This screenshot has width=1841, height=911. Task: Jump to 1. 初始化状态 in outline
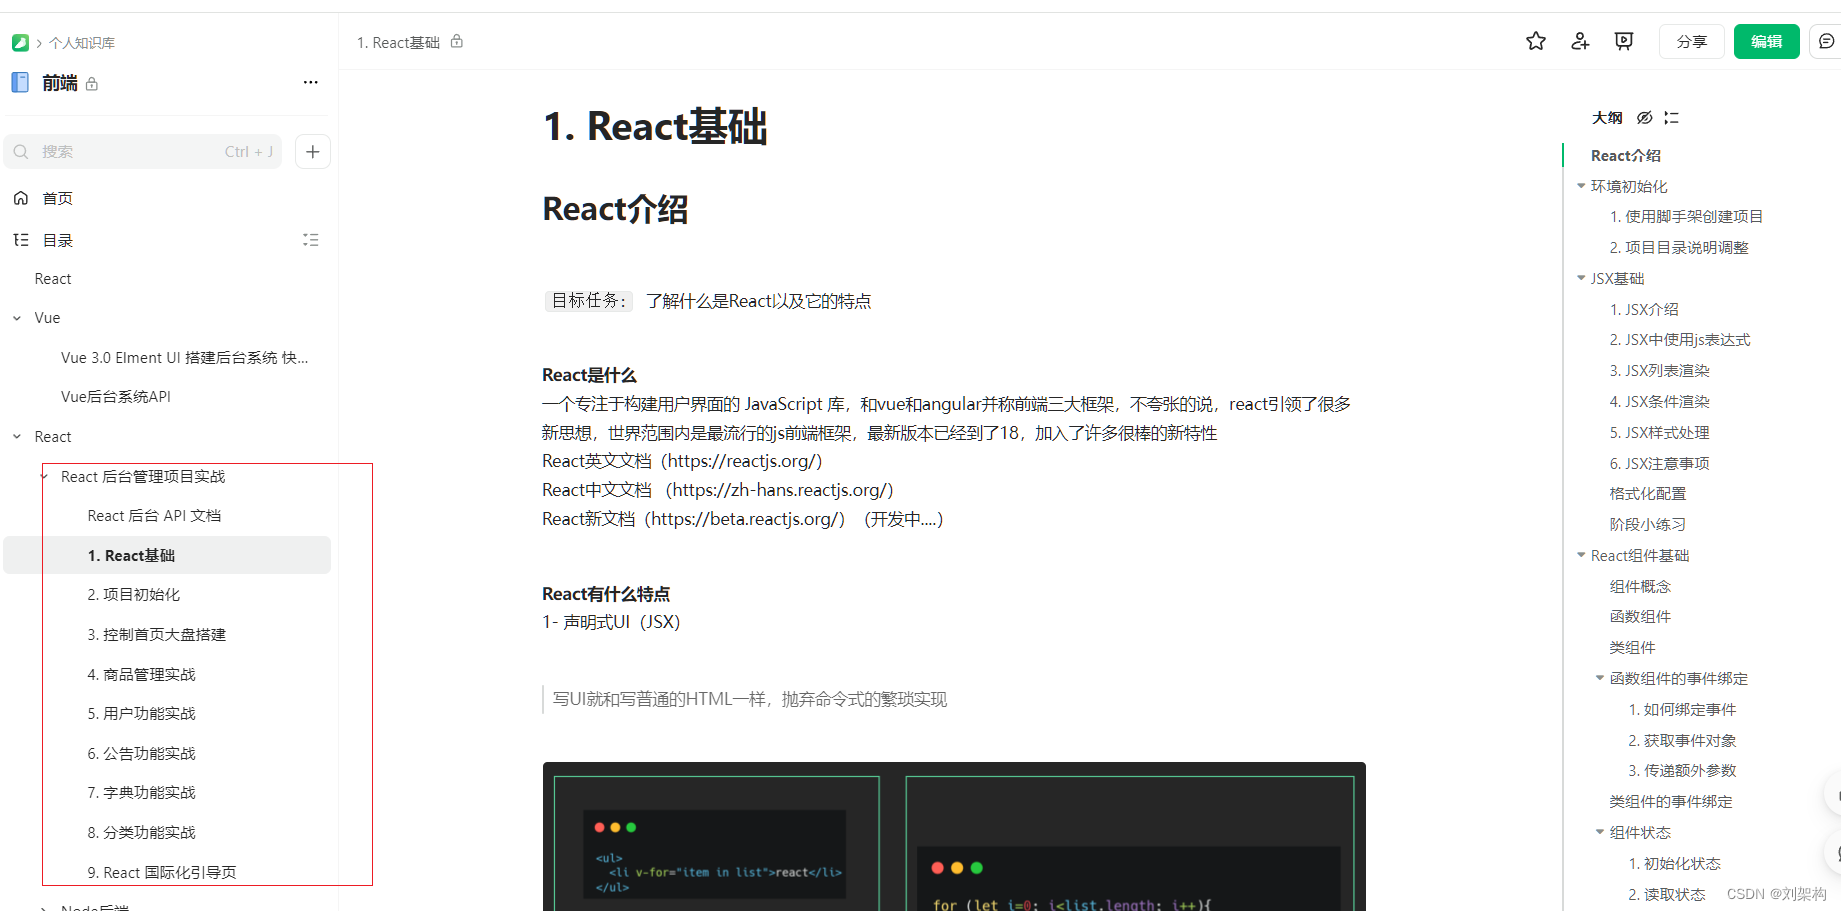coord(1674,864)
